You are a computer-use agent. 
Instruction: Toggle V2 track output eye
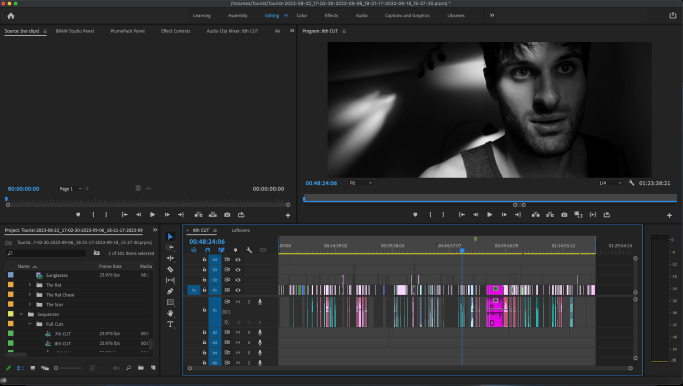pos(238,280)
